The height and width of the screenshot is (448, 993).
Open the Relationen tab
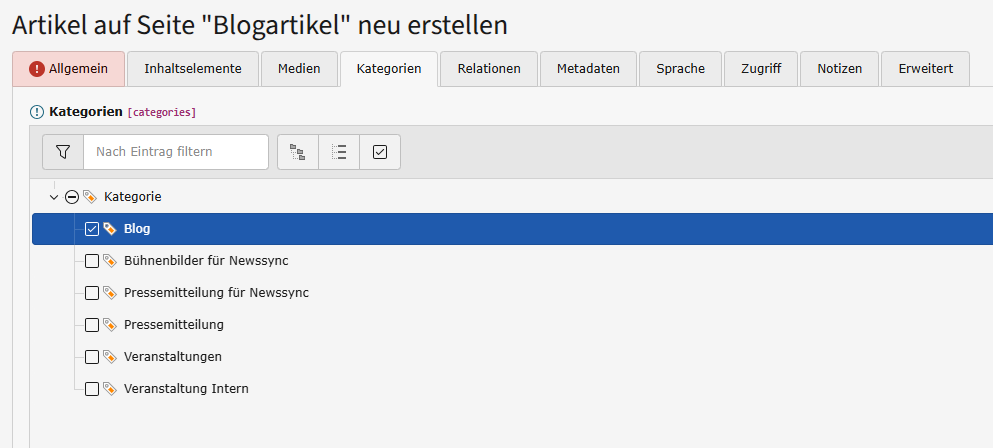click(x=489, y=68)
